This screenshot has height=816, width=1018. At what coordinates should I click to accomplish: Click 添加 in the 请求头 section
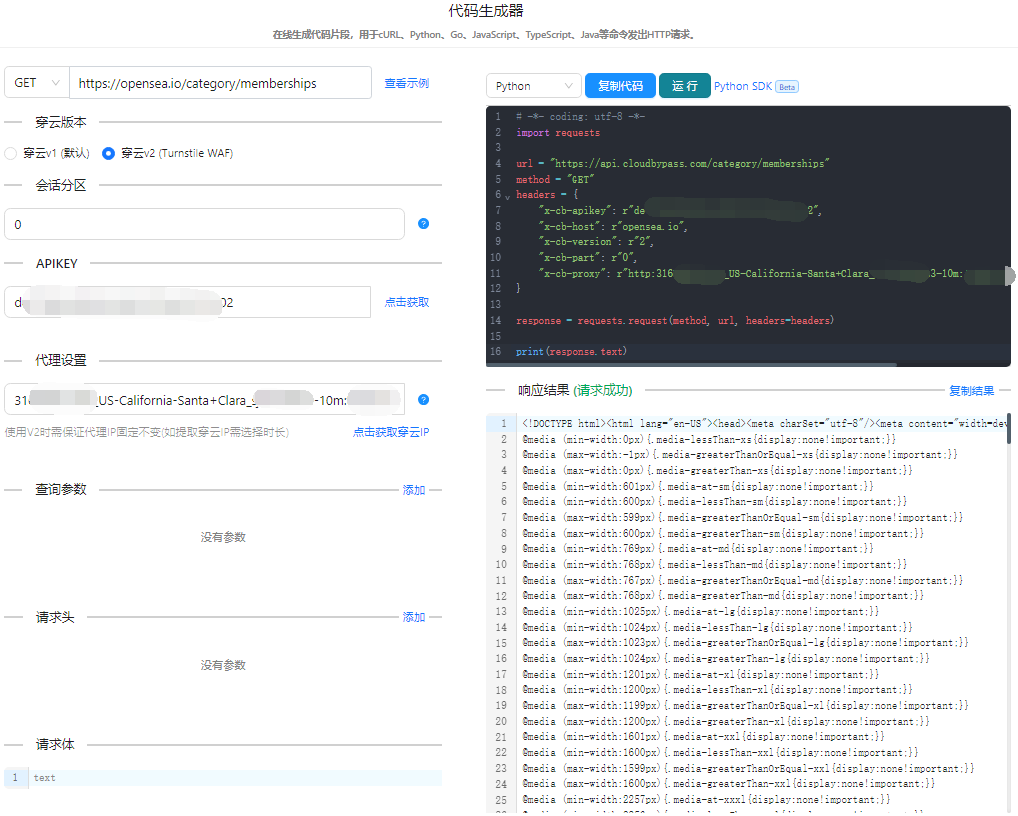[414, 617]
